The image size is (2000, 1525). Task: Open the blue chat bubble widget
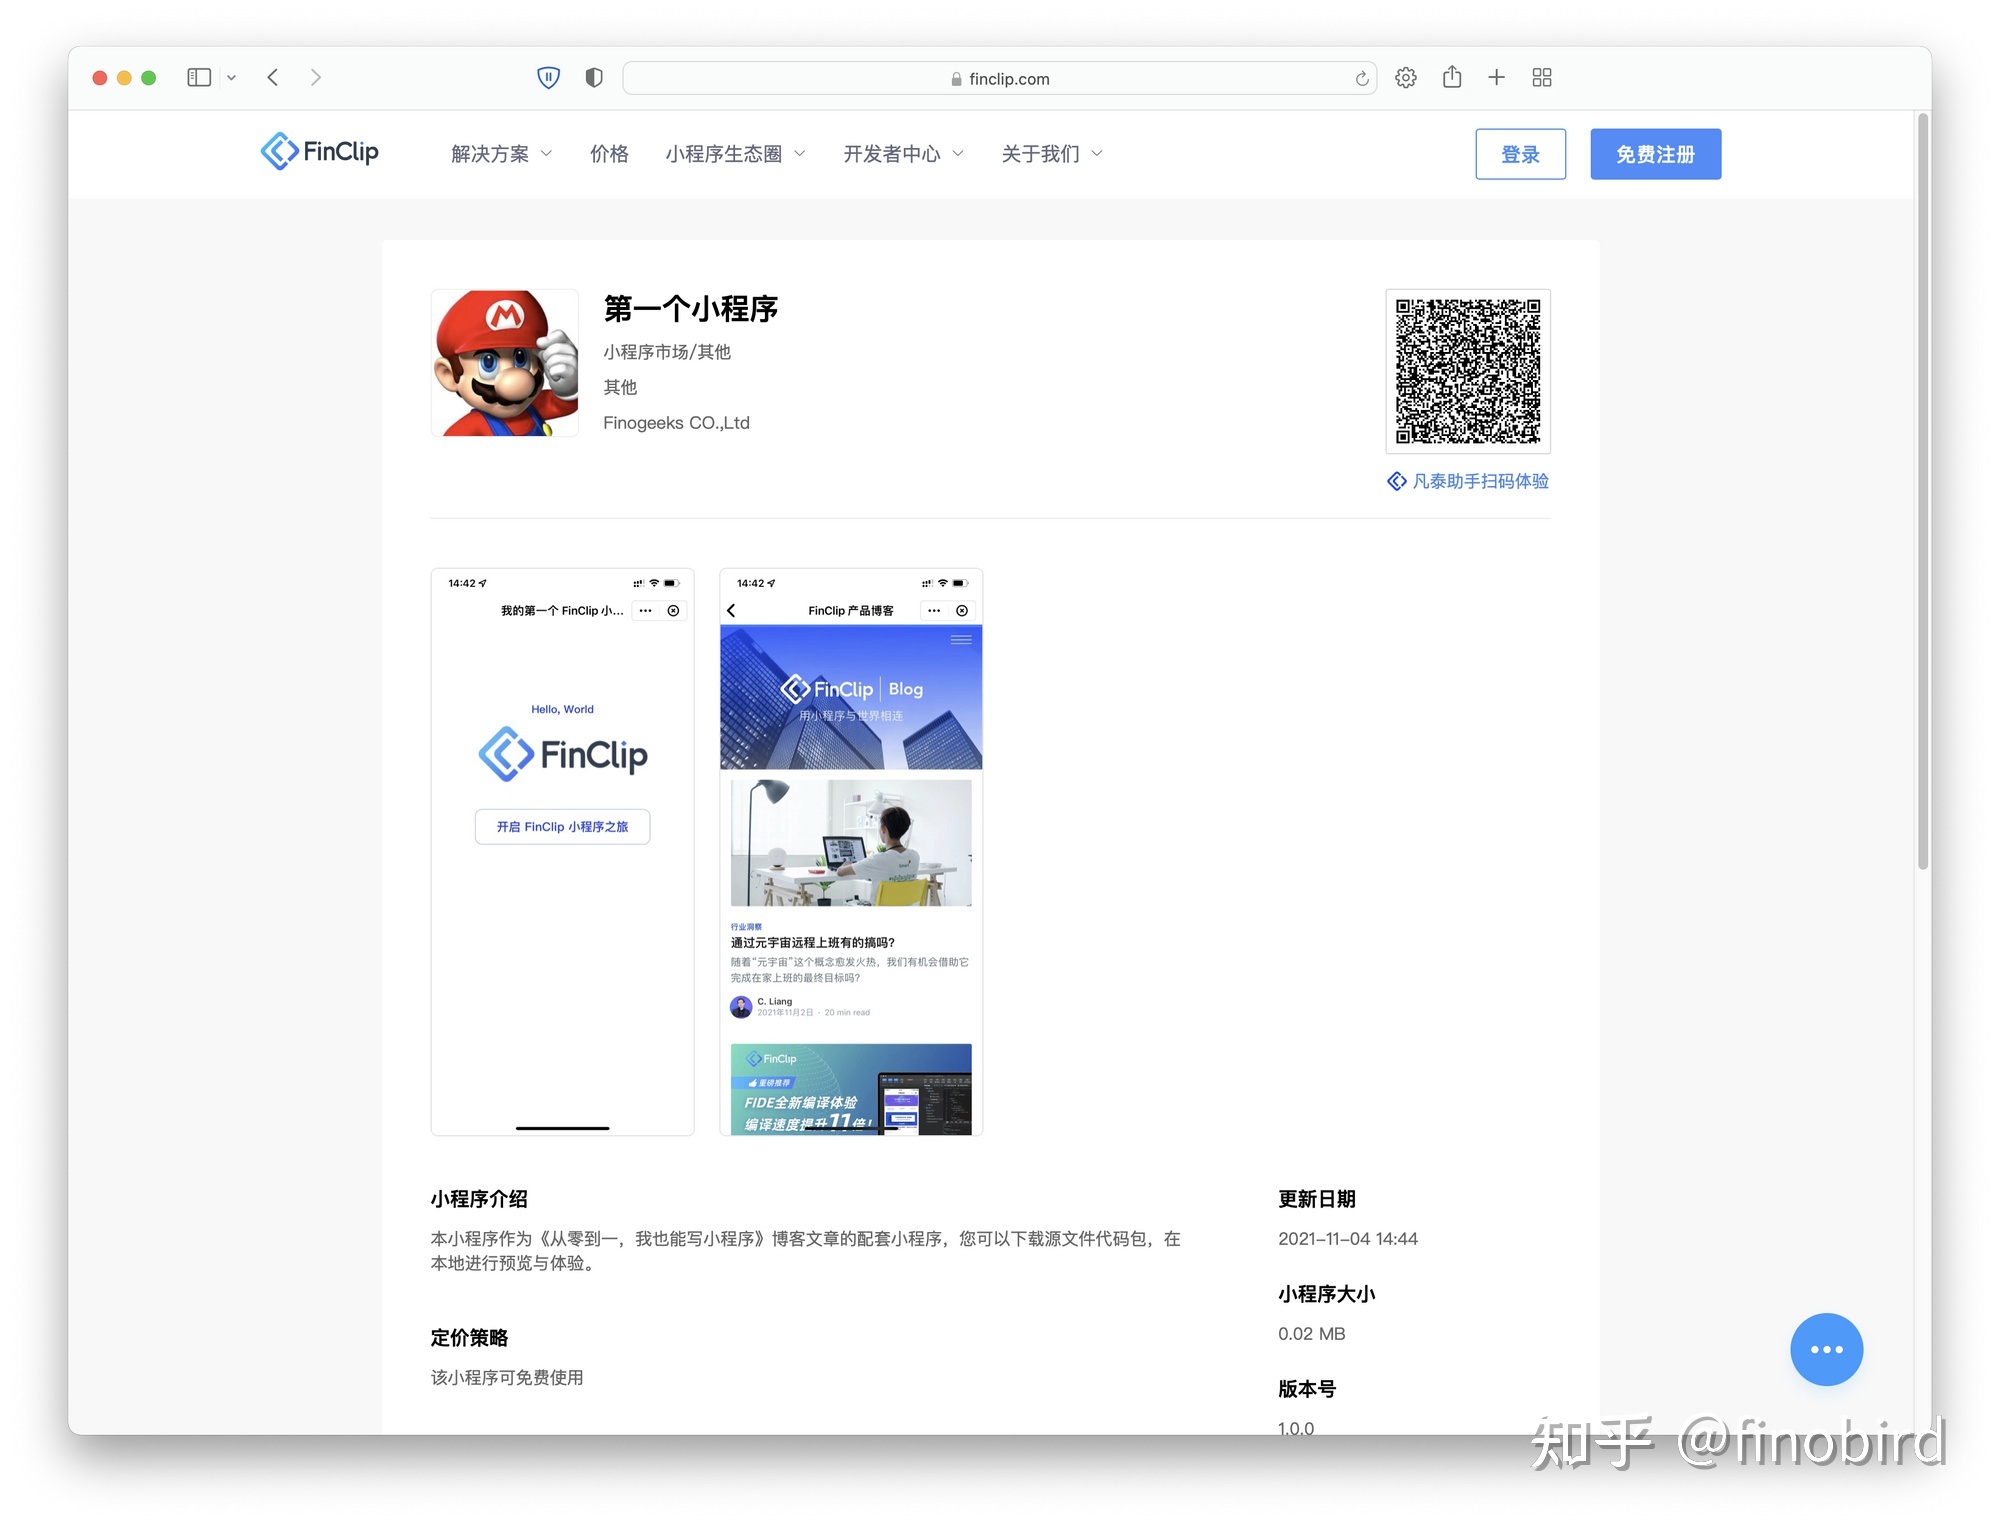coord(1826,1349)
